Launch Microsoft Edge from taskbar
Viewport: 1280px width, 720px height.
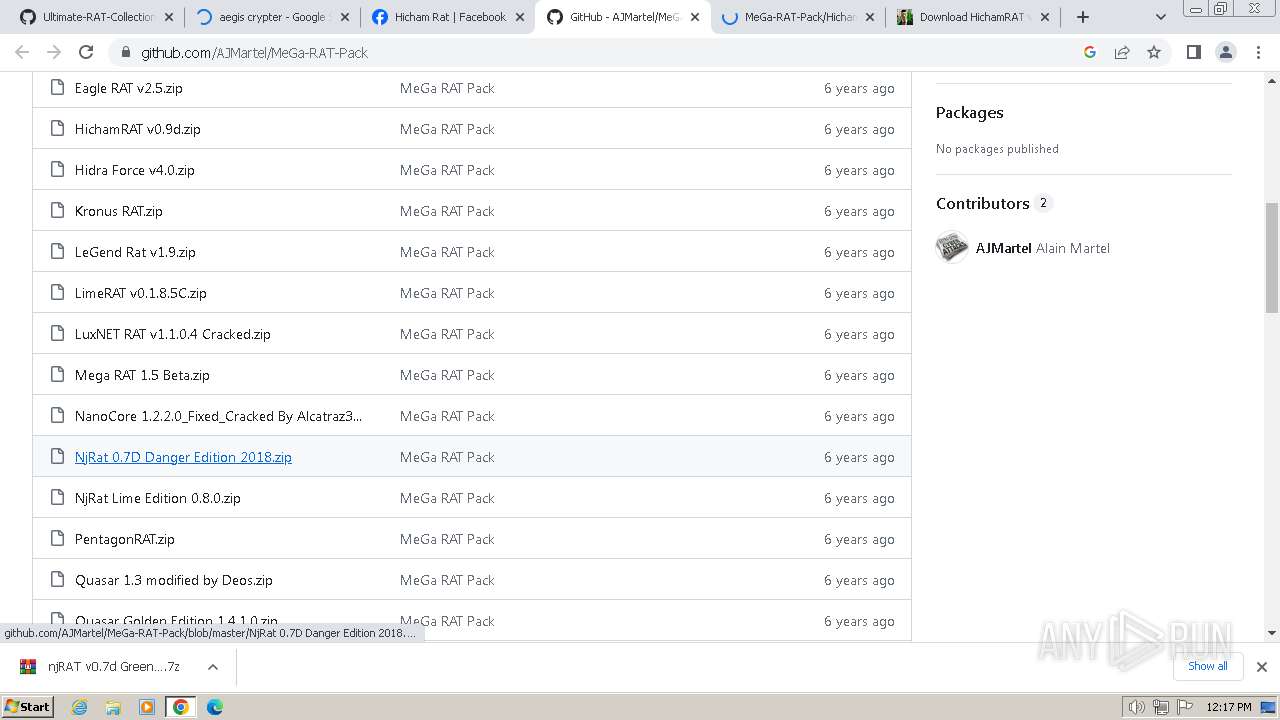[214, 707]
